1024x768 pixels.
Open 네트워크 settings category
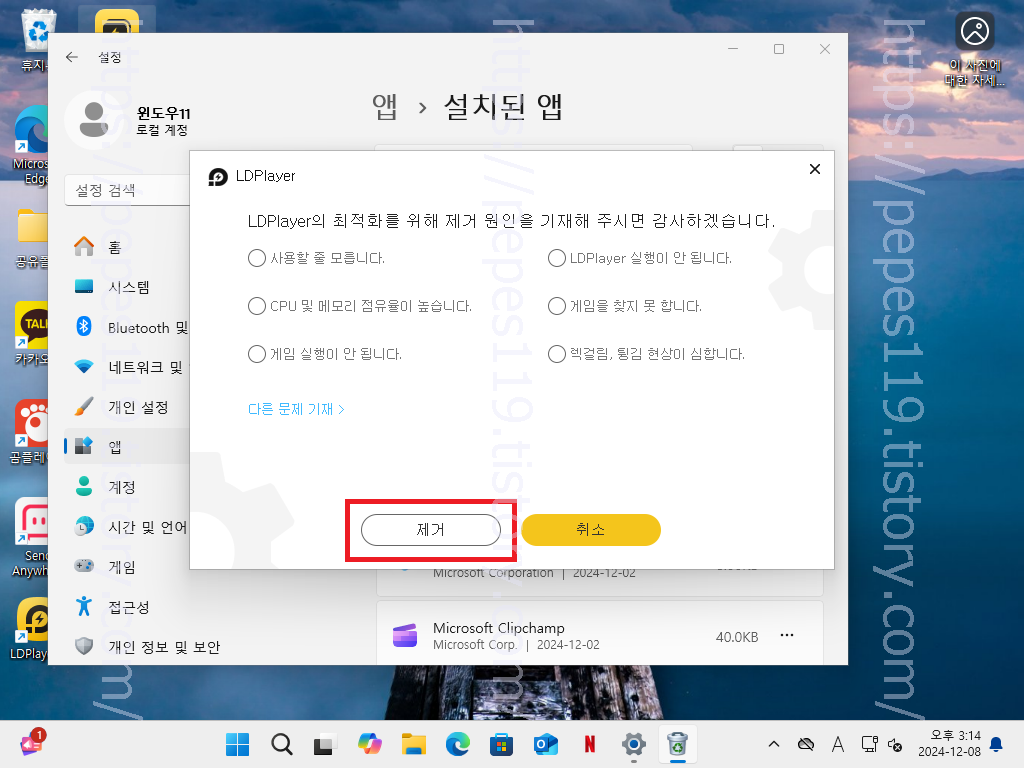click(x=127, y=367)
